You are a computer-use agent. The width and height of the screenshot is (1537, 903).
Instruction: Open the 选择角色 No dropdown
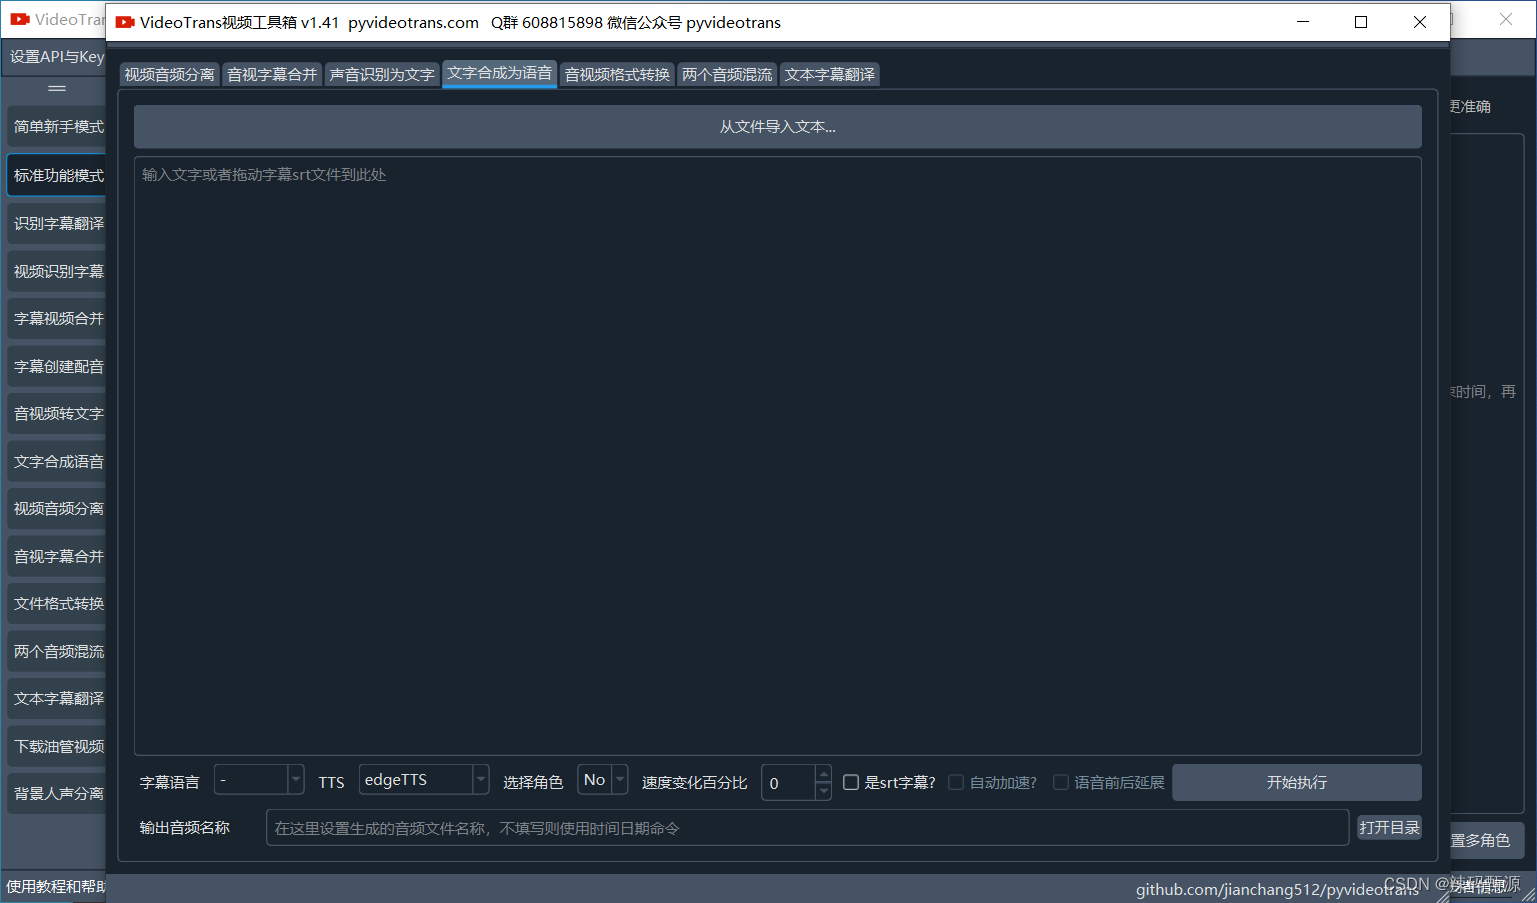tap(603, 780)
